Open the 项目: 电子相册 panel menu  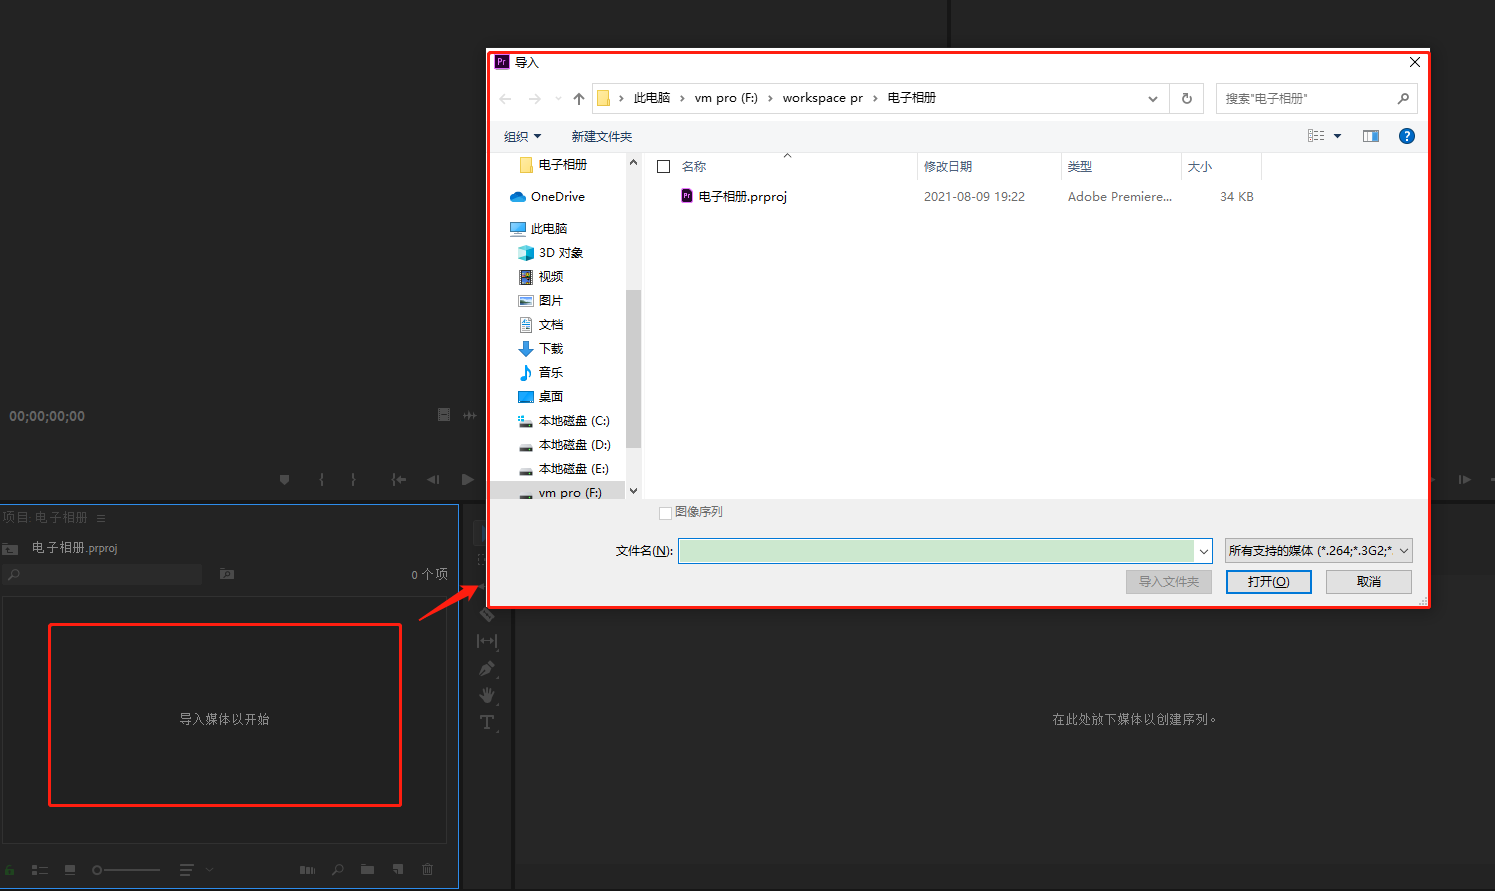(x=101, y=518)
